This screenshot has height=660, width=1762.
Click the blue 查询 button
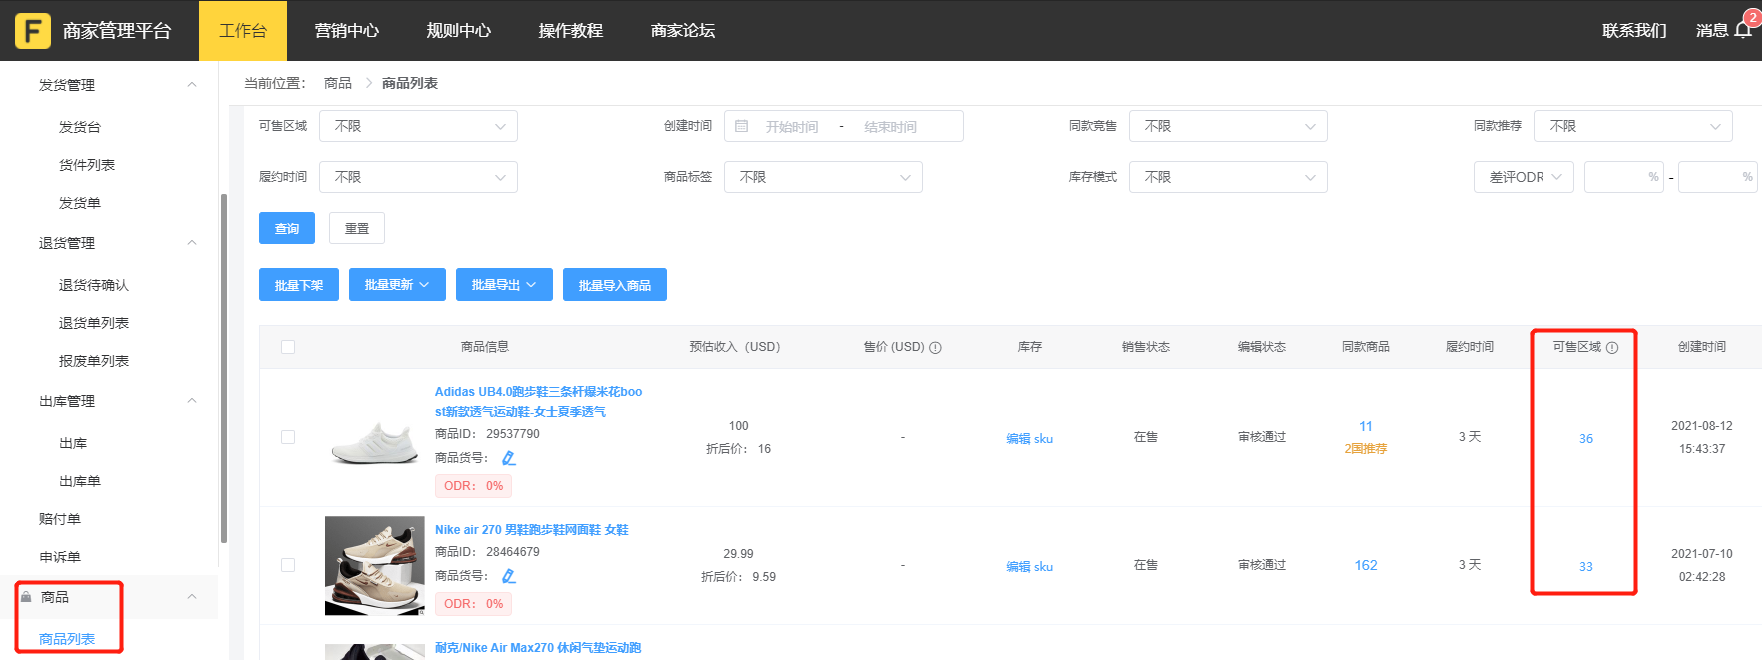point(287,228)
